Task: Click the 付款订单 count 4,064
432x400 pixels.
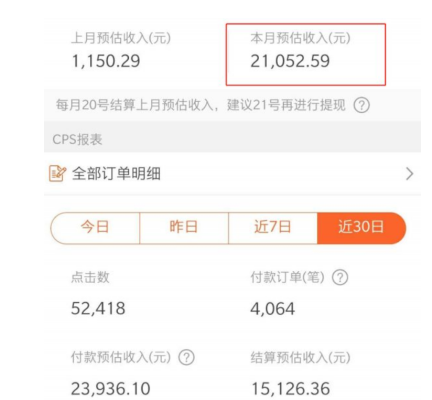Action: 273,309
